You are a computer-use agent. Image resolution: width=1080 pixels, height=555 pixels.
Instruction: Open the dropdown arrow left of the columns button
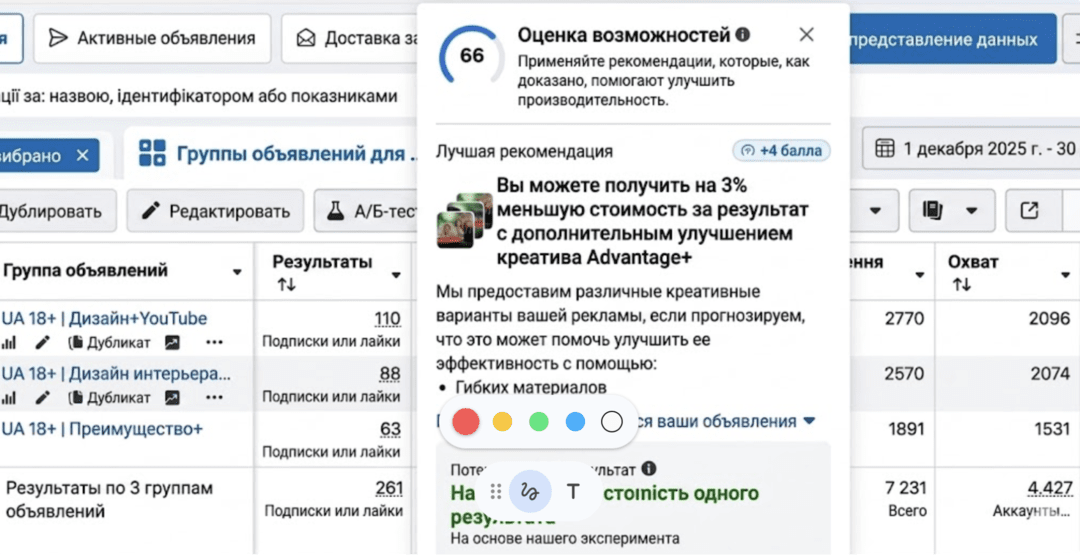pos(875,210)
